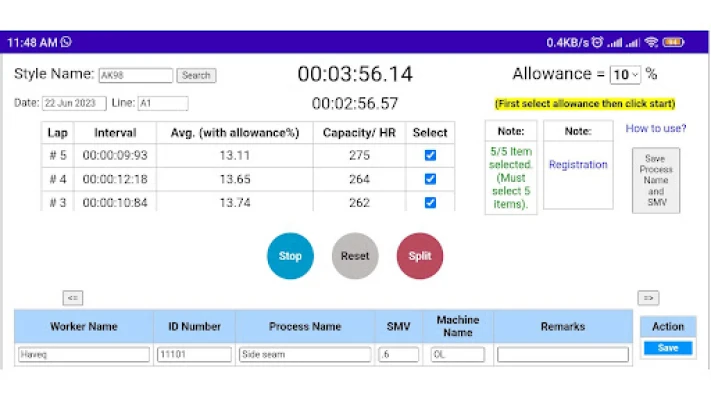Tap the battery icon in status bar
The height and width of the screenshot is (400, 711).
click(673, 42)
